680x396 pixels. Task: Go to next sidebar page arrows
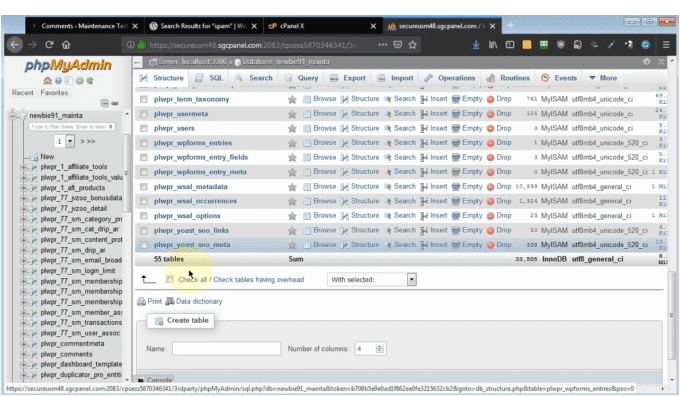click(x=88, y=141)
